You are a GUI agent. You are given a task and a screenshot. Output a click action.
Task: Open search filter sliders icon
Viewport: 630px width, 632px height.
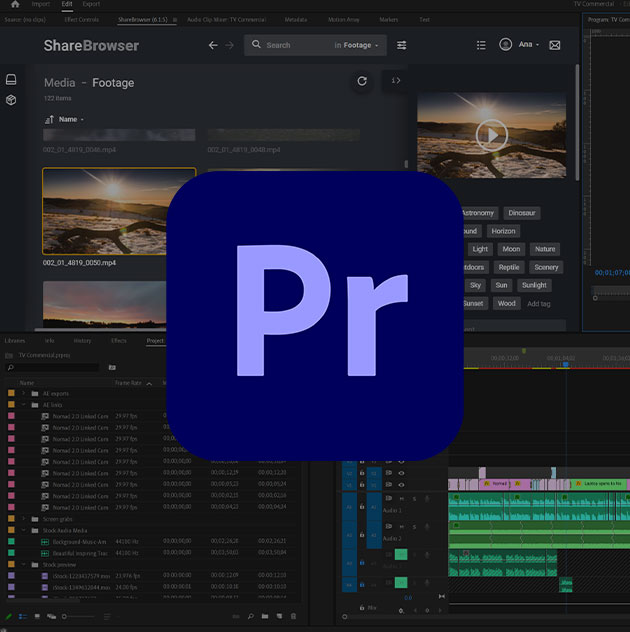tap(401, 45)
